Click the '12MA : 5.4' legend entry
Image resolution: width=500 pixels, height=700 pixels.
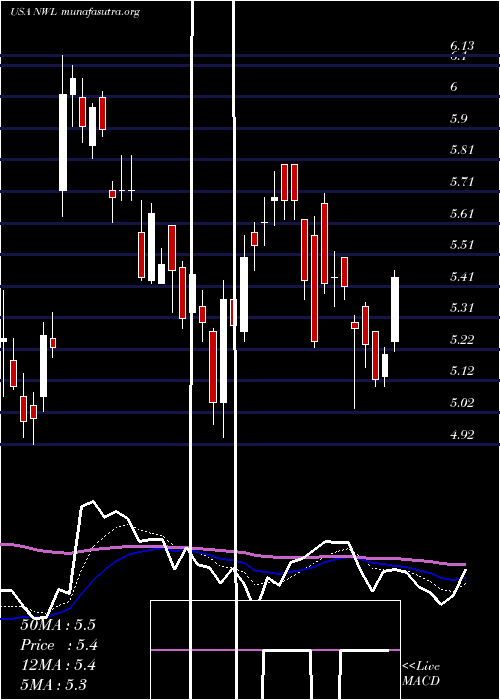coord(58,665)
